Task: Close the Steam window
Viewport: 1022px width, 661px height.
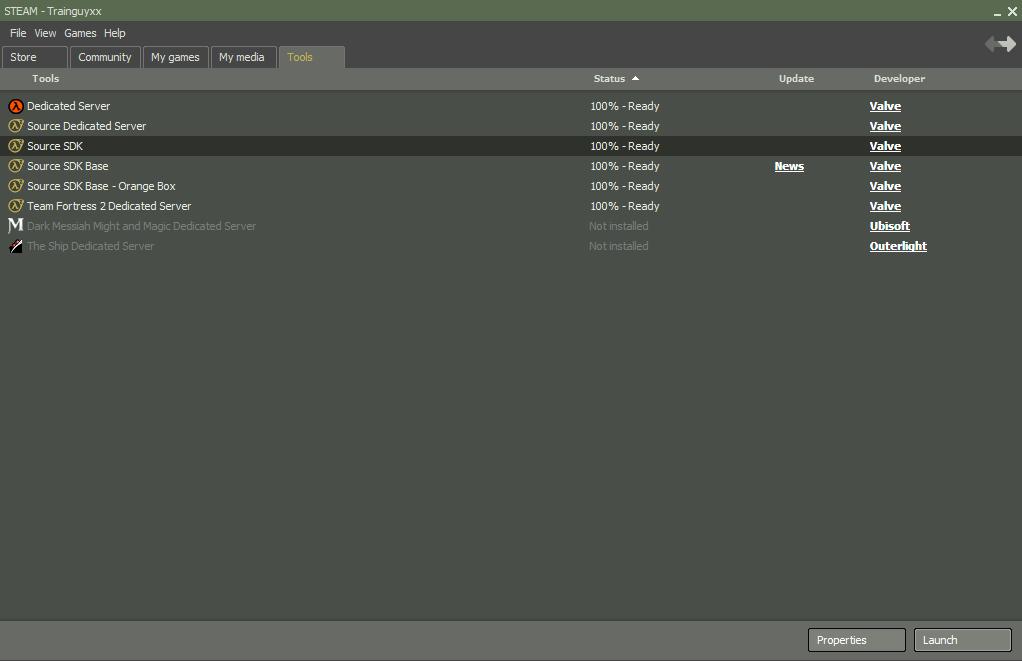Action: pos(1012,11)
